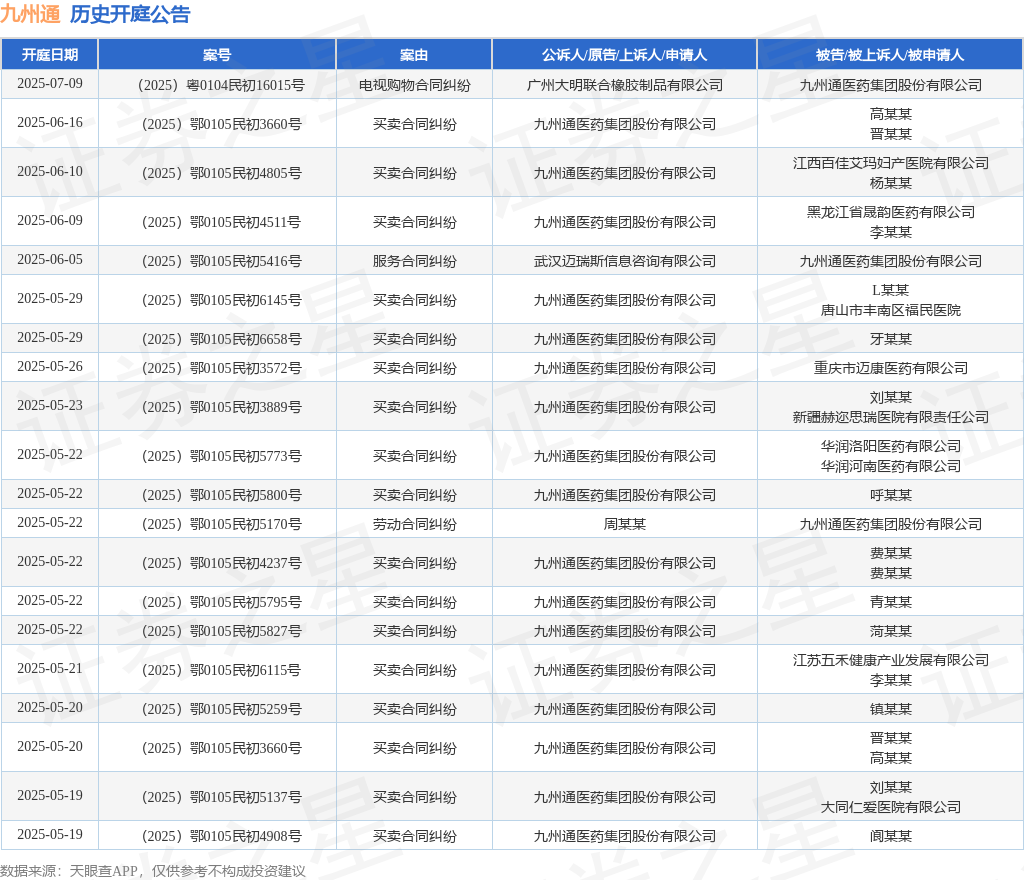Click plaintiff name "周某某"

tap(625, 524)
